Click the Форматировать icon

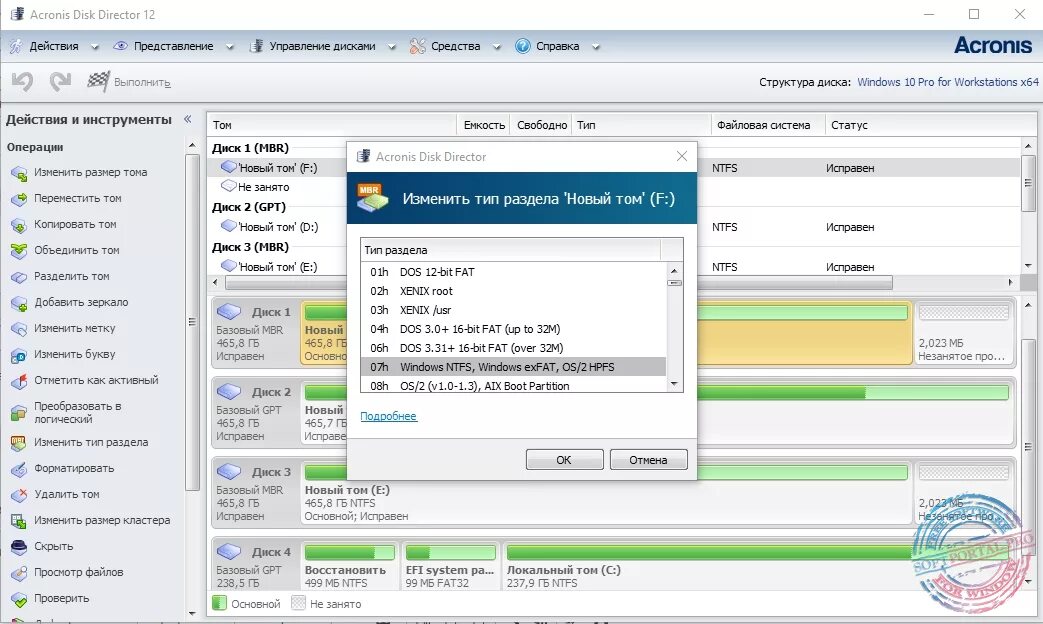point(19,469)
